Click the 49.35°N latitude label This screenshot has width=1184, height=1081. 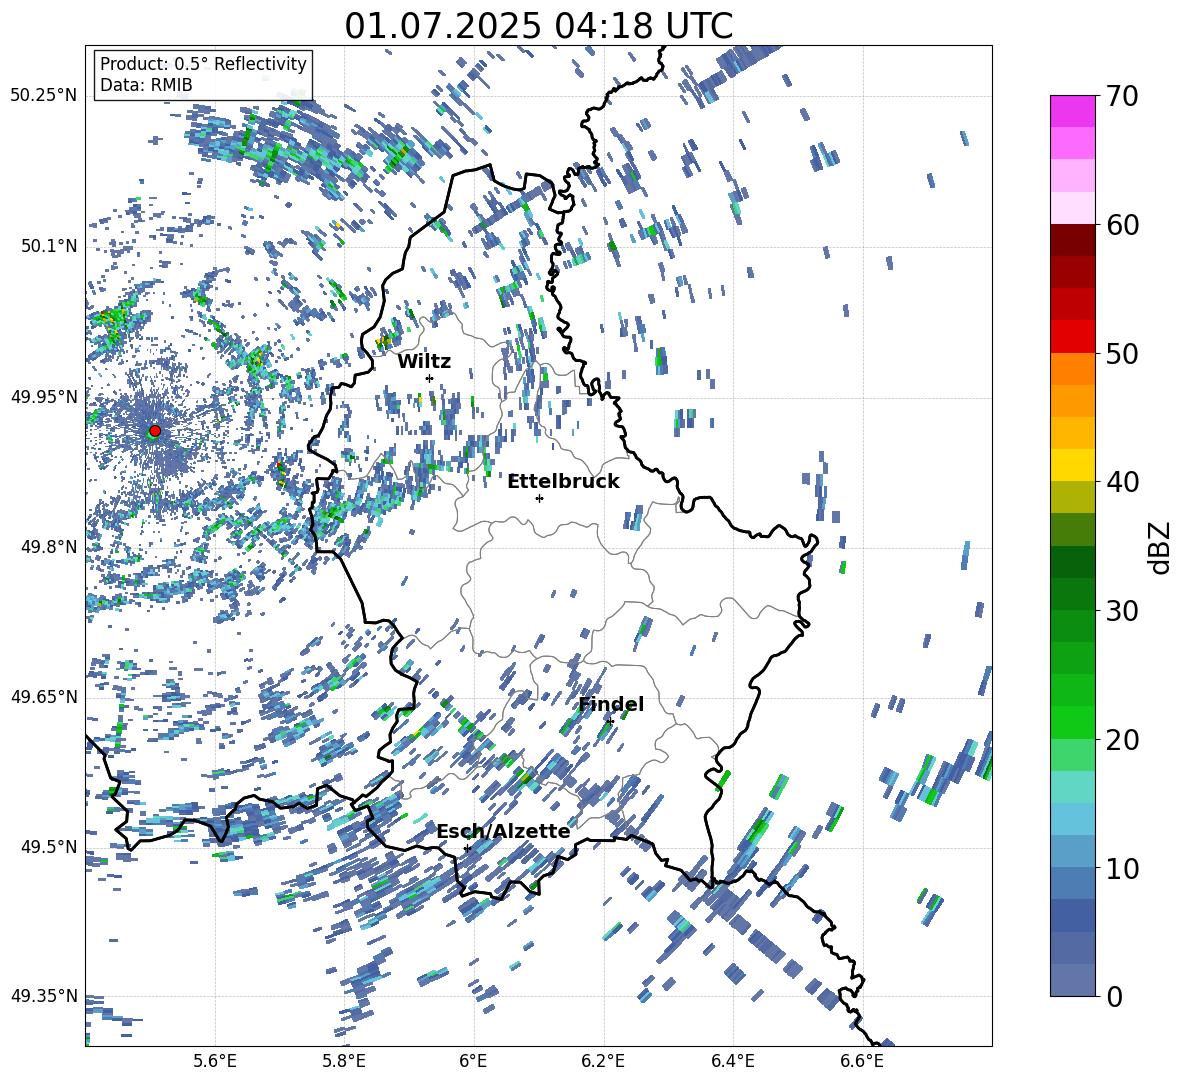[45, 996]
